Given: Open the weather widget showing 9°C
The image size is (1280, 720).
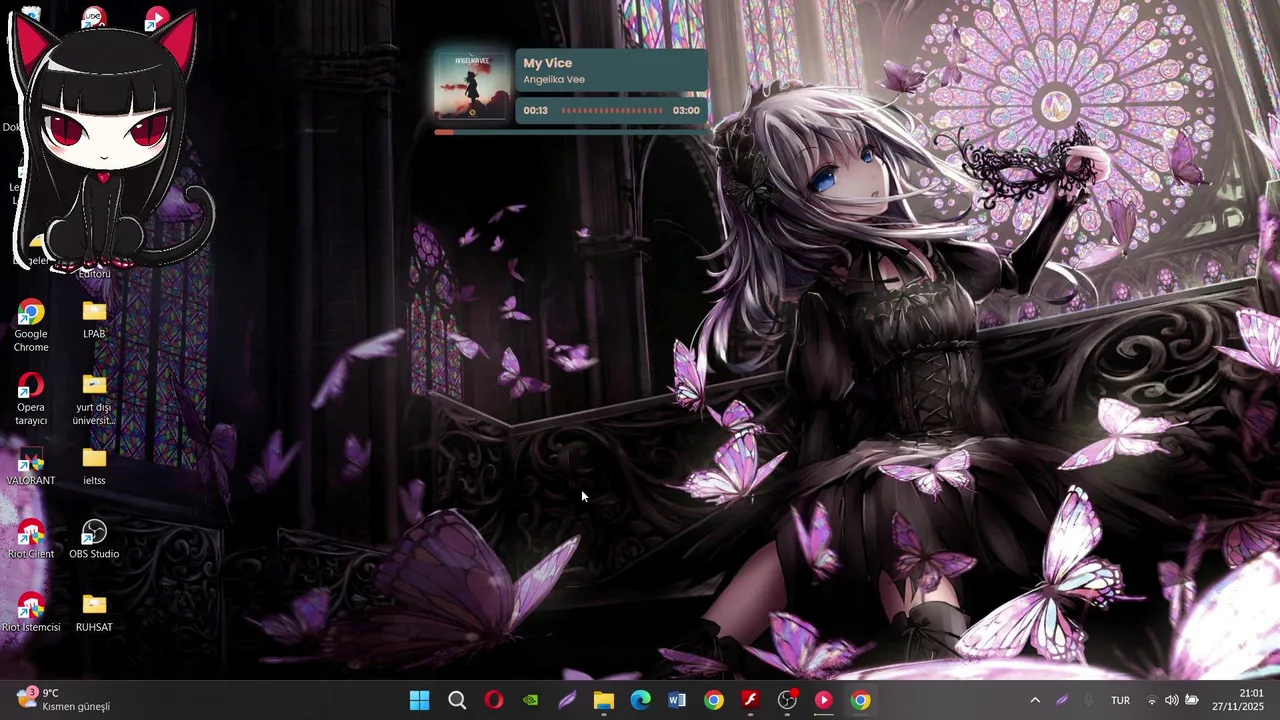Looking at the screenshot, I should pos(62,699).
